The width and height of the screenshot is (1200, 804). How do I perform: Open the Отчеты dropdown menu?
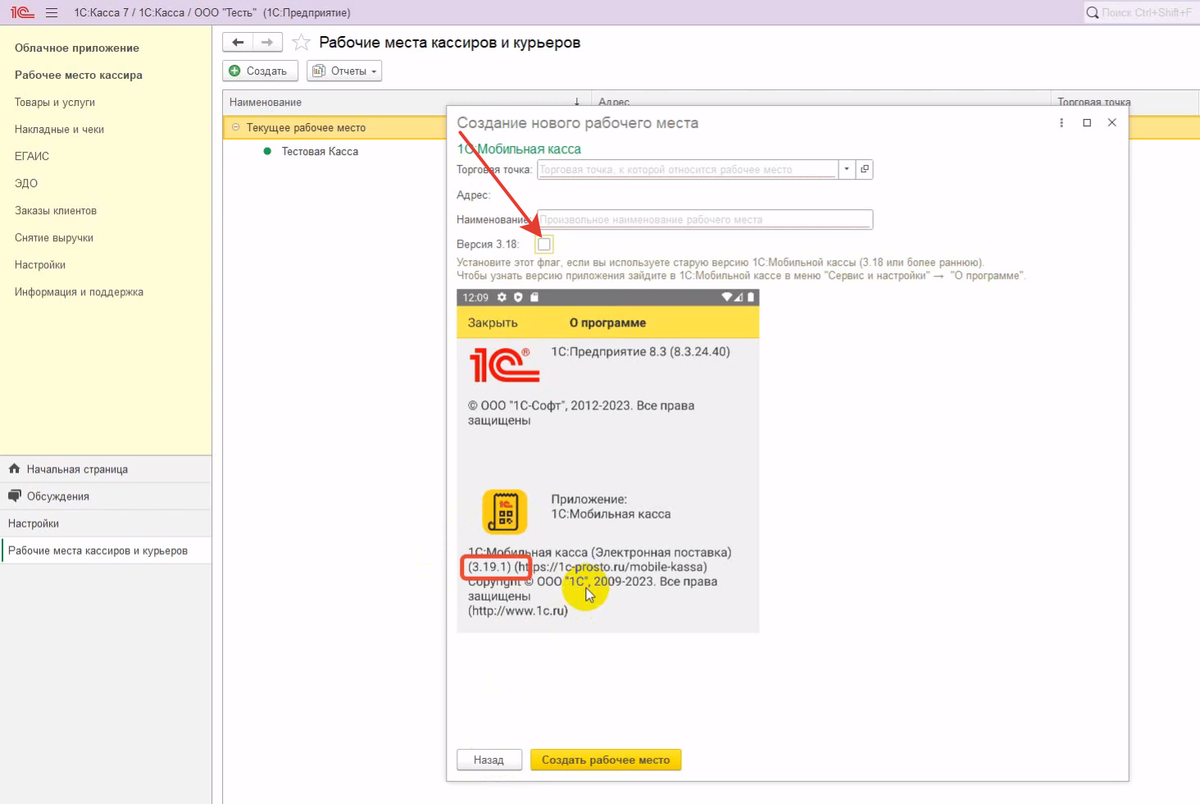point(344,71)
